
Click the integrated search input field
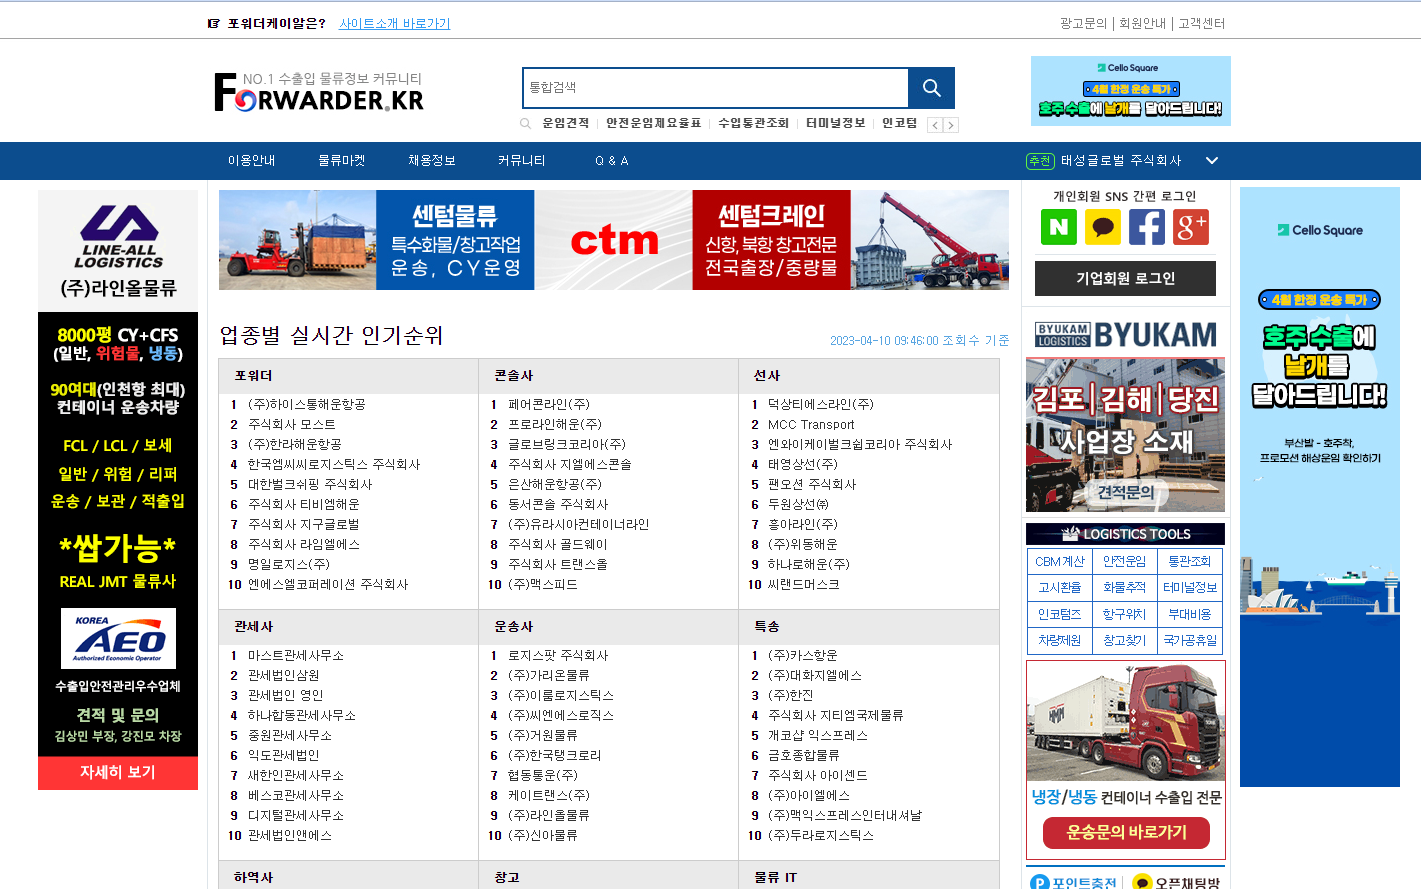[x=715, y=88]
